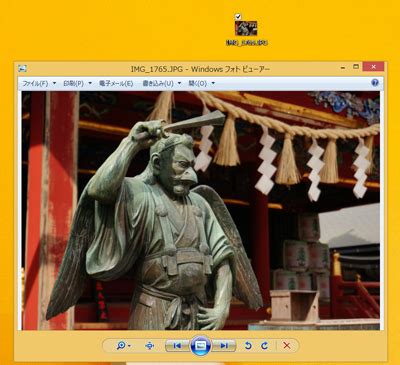Screen dimensions: 400x365
Task: Click the actual size fit button
Action: click(150, 346)
